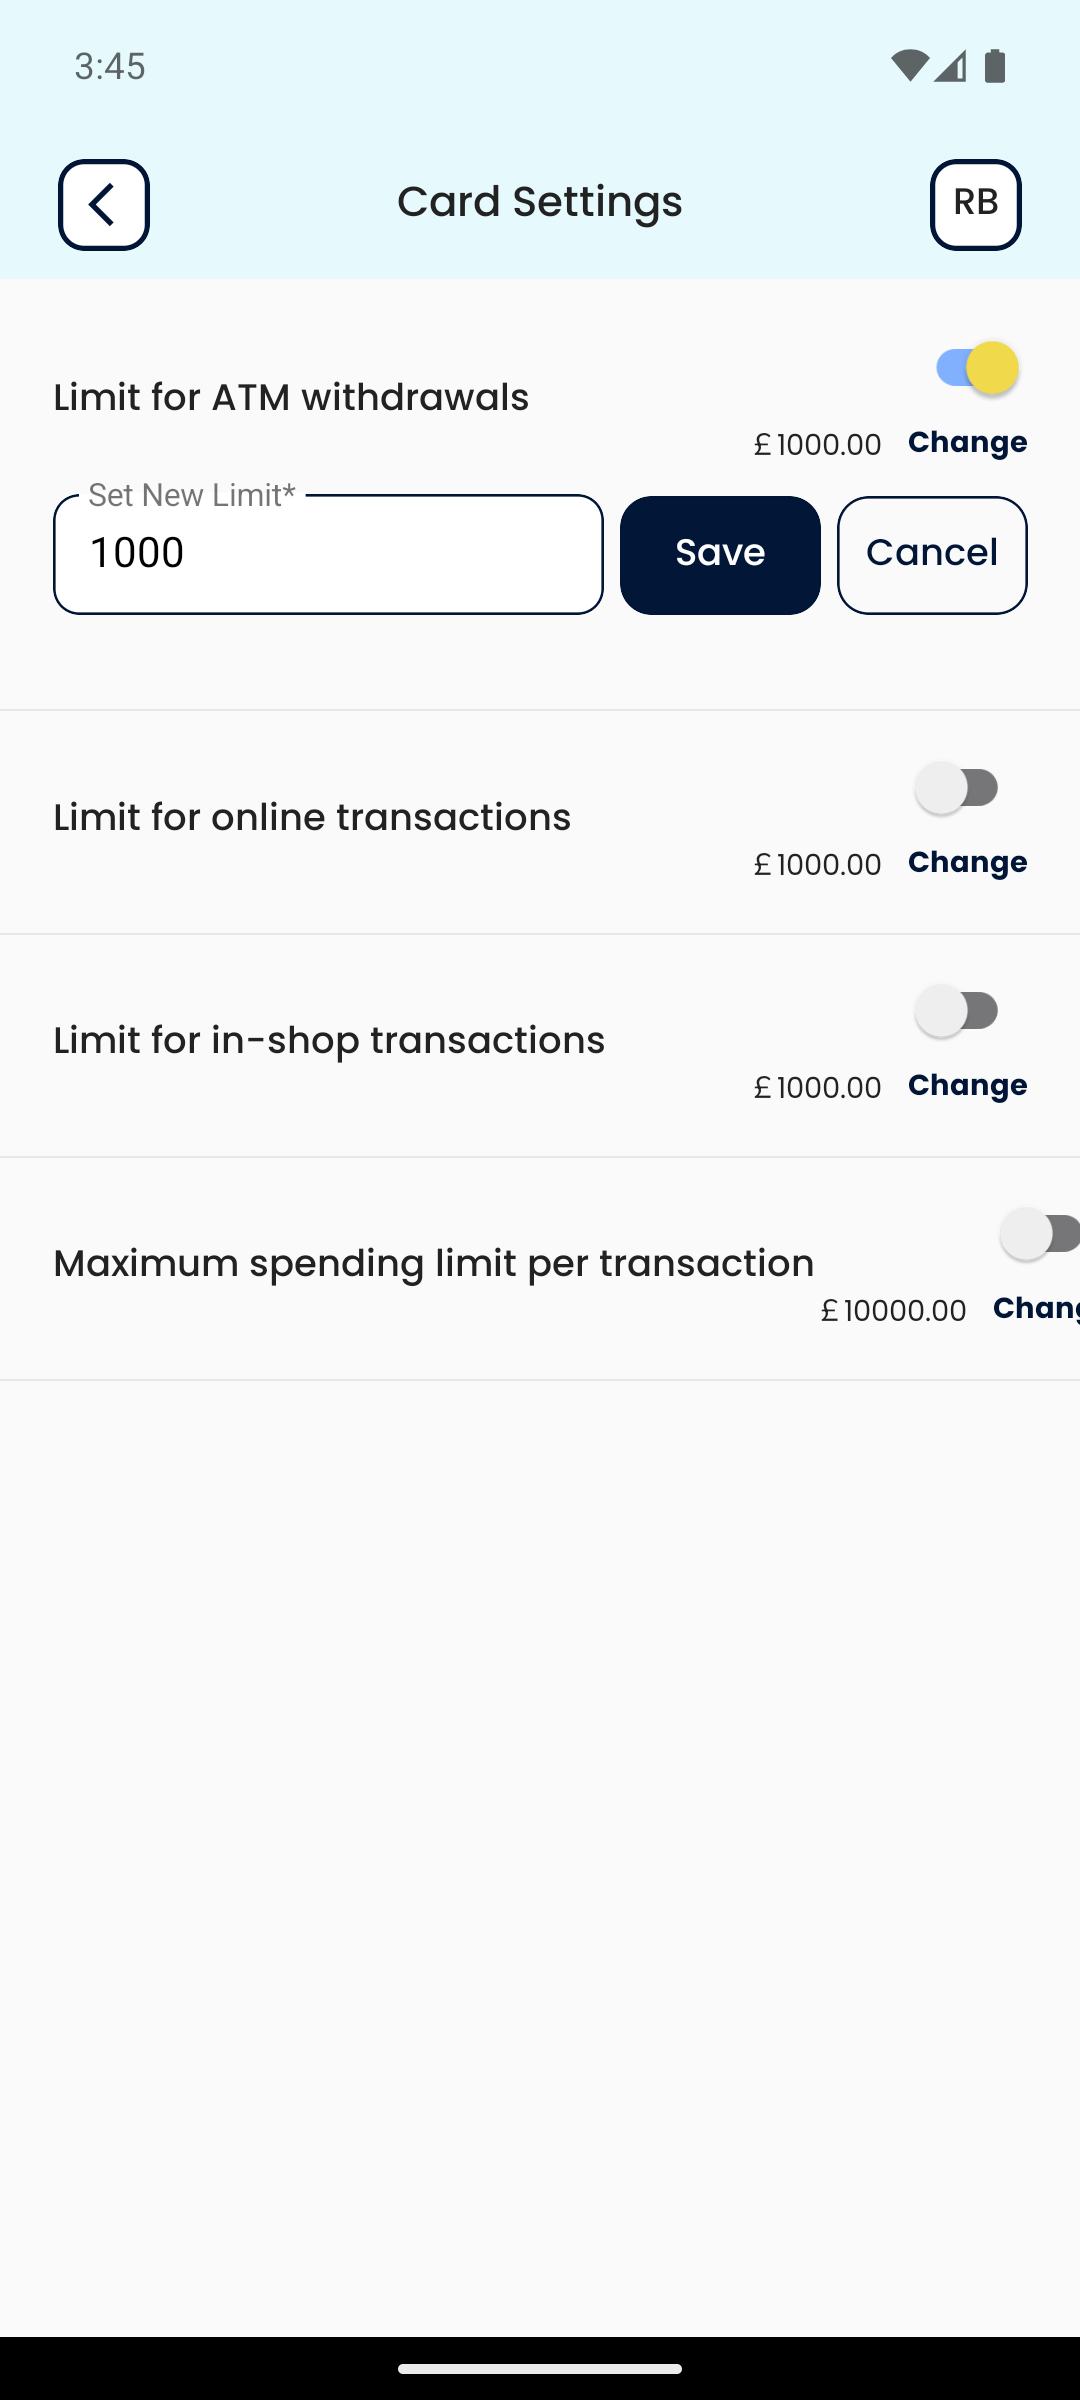Save the new ATM limit
This screenshot has width=1080, height=2400.
point(720,555)
